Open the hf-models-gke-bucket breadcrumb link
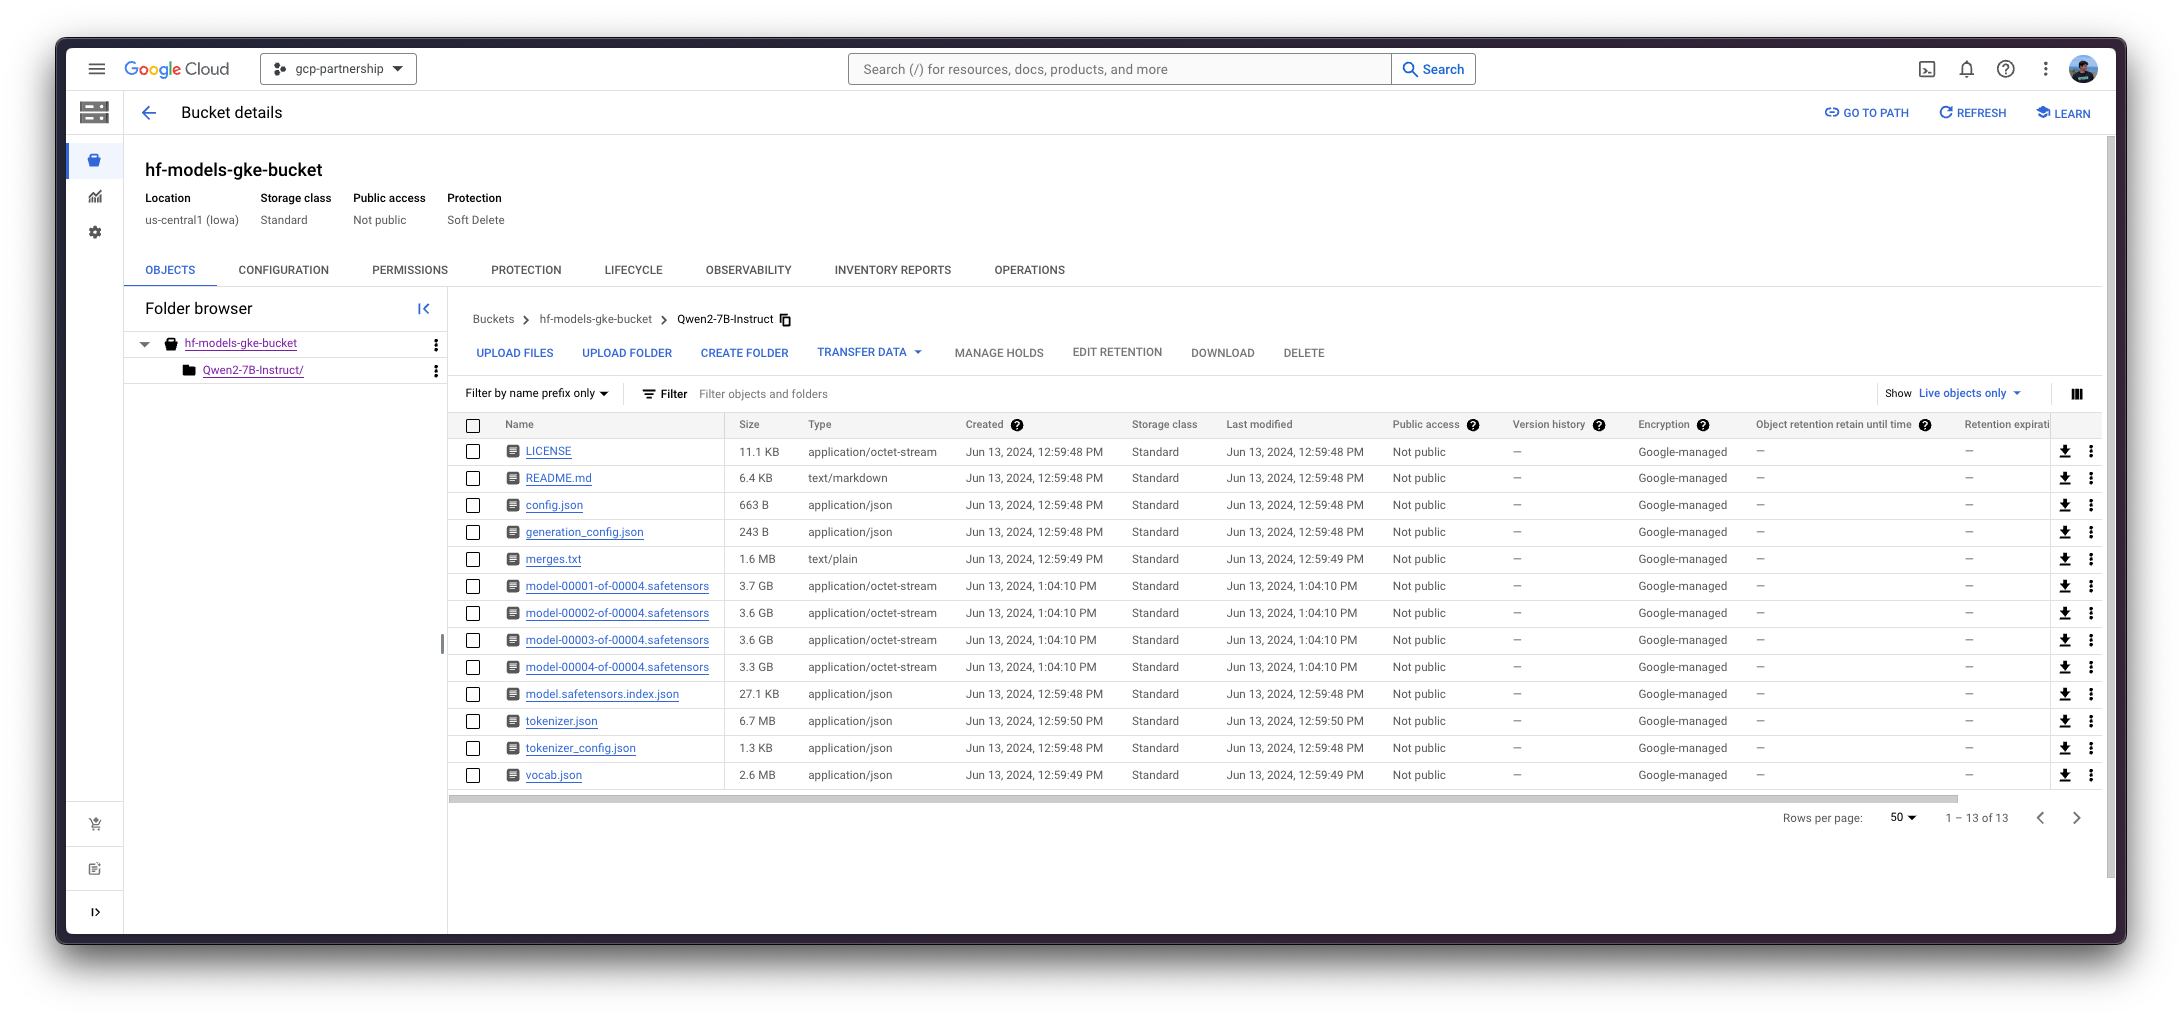The image size is (2182, 1018). (595, 320)
